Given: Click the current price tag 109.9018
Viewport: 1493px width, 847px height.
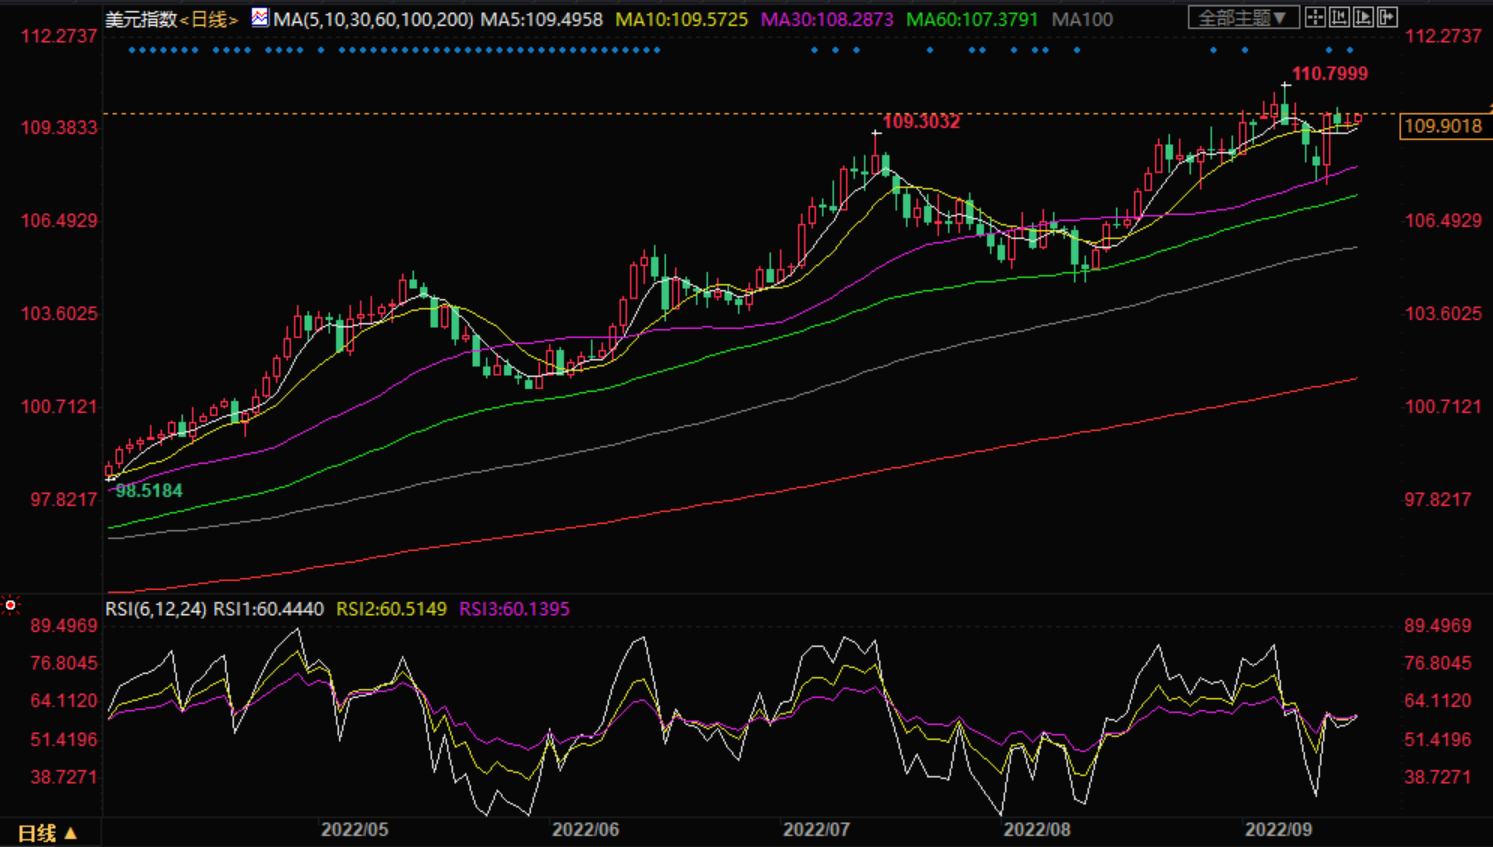Looking at the screenshot, I should pyautogui.click(x=1442, y=126).
